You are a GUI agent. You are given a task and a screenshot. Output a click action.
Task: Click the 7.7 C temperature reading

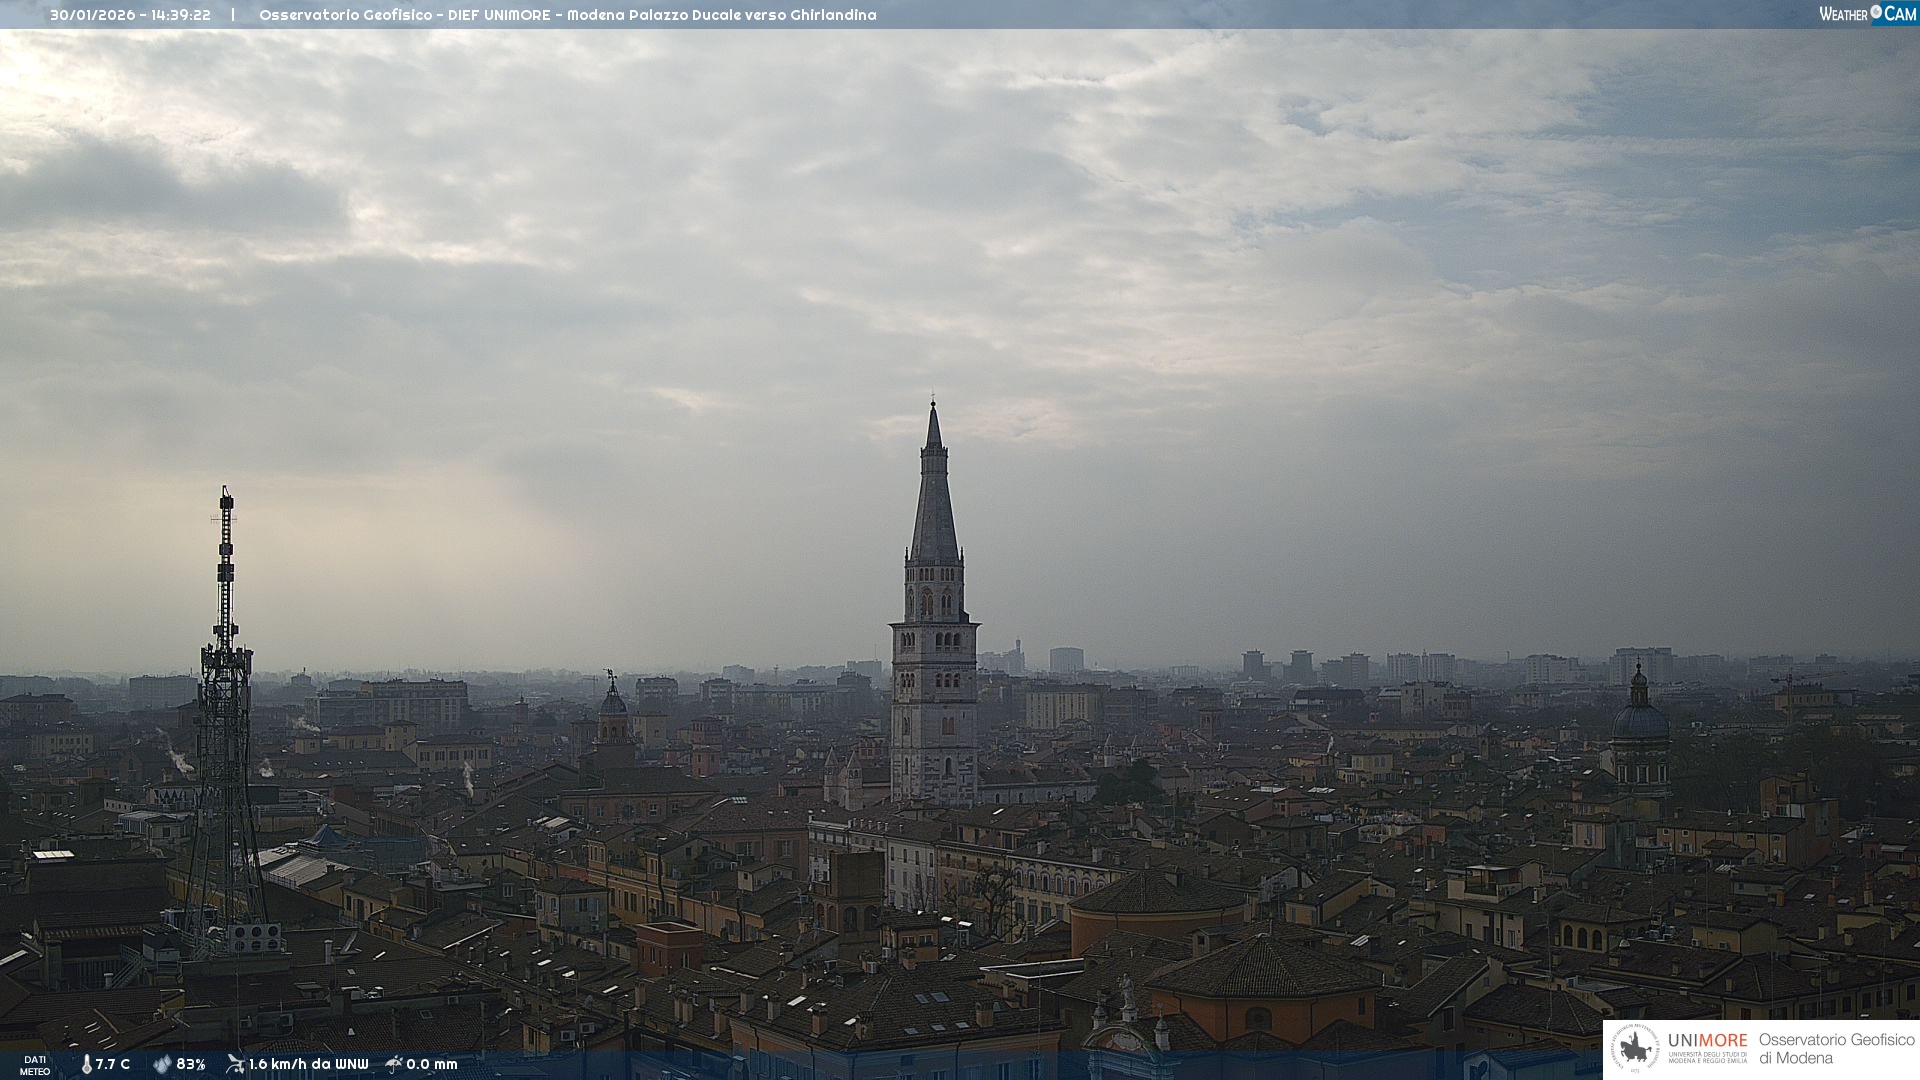click(113, 1064)
